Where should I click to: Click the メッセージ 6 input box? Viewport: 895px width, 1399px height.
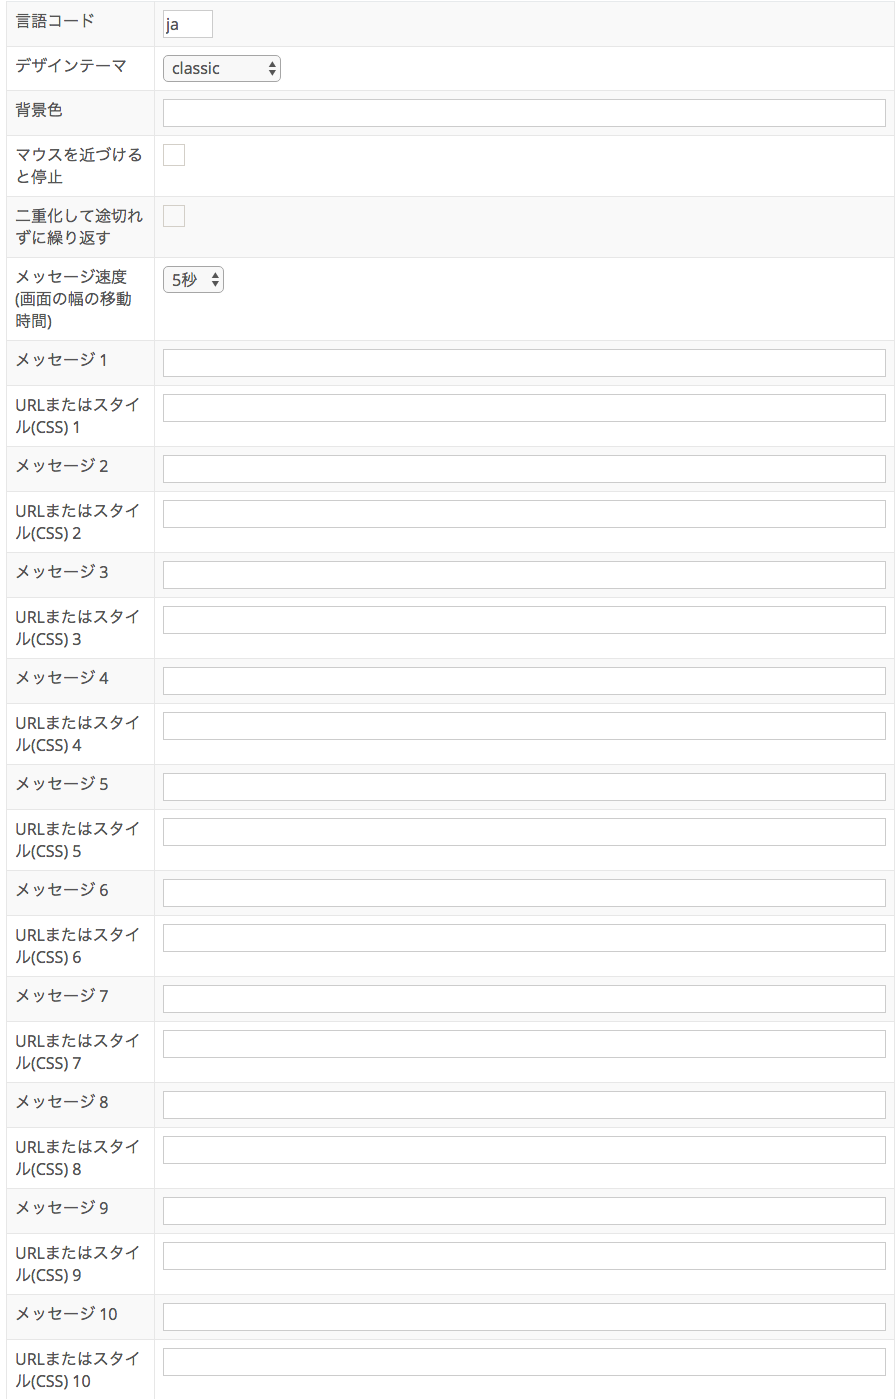coord(524,893)
